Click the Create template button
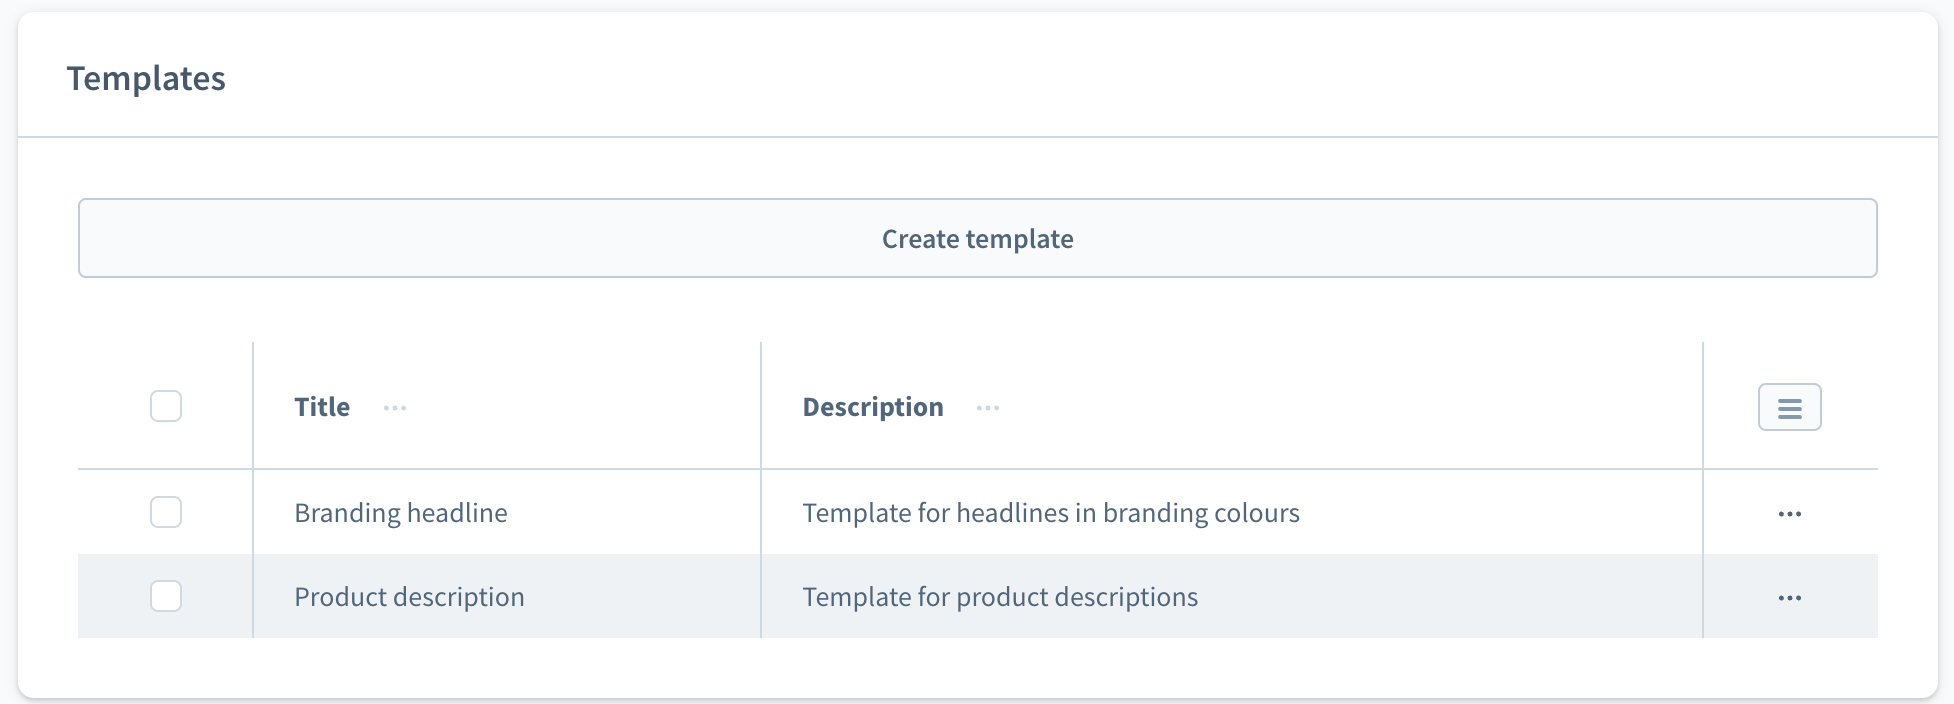Image resolution: width=1954 pixels, height=704 pixels. tap(977, 239)
